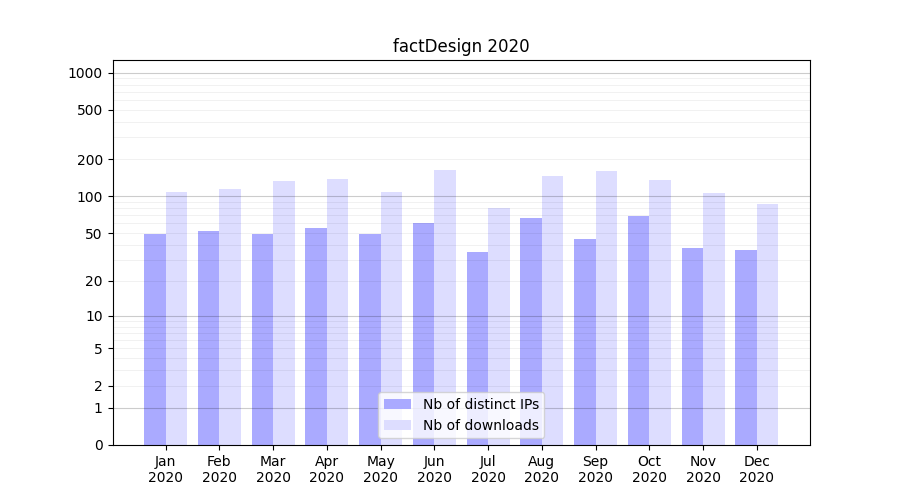
Task: Select the "Nb of distinct IPs" legend text
Action: pyautogui.click(x=480, y=404)
